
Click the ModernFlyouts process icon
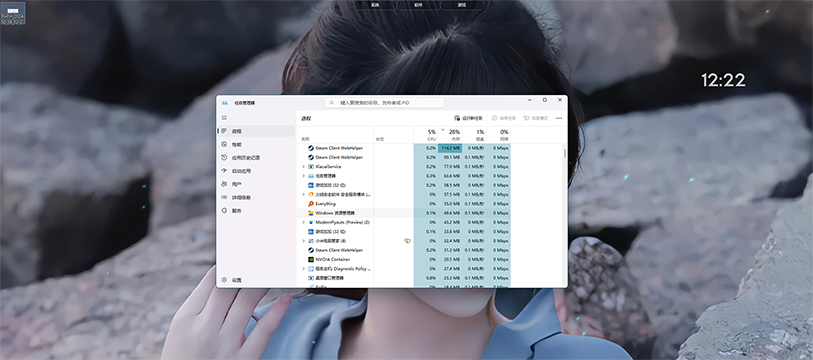(311, 222)
